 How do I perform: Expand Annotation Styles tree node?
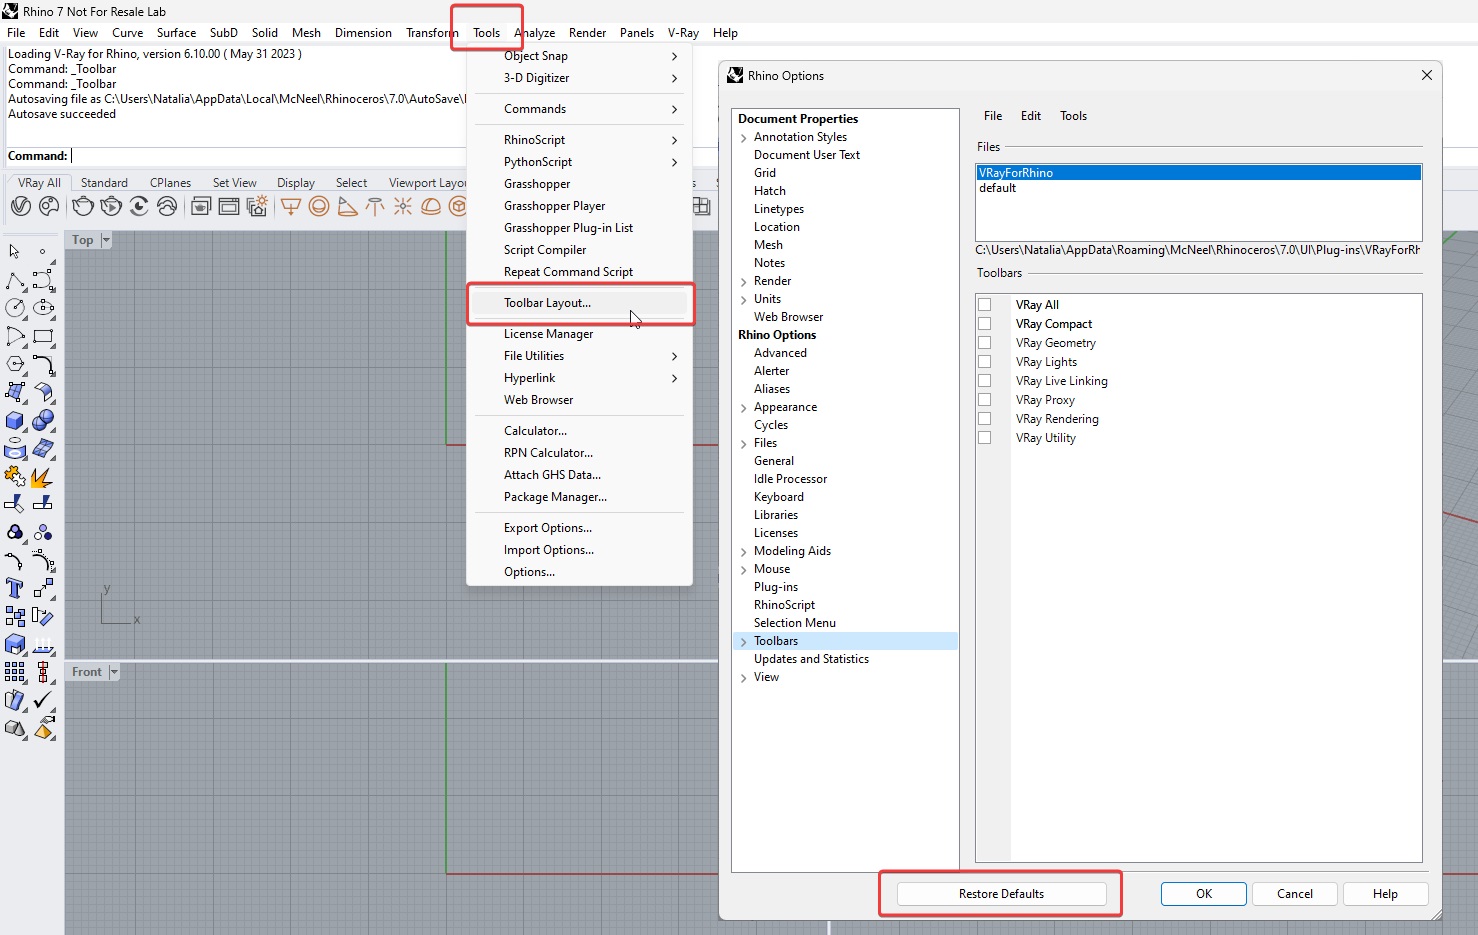pyautogui.click(x=744, y=138)
